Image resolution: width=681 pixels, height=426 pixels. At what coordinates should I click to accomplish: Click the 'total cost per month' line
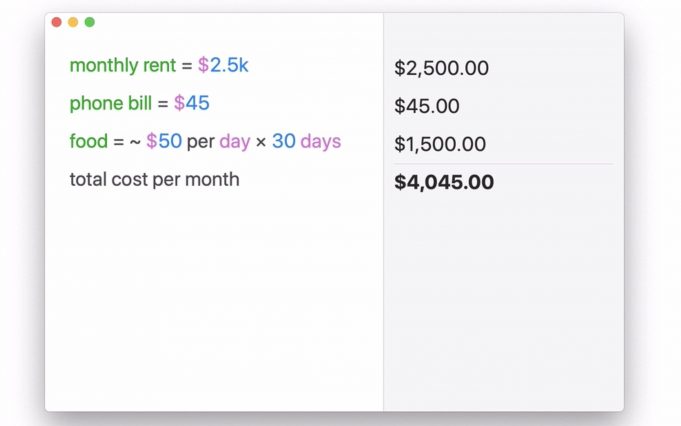(154, 180)
